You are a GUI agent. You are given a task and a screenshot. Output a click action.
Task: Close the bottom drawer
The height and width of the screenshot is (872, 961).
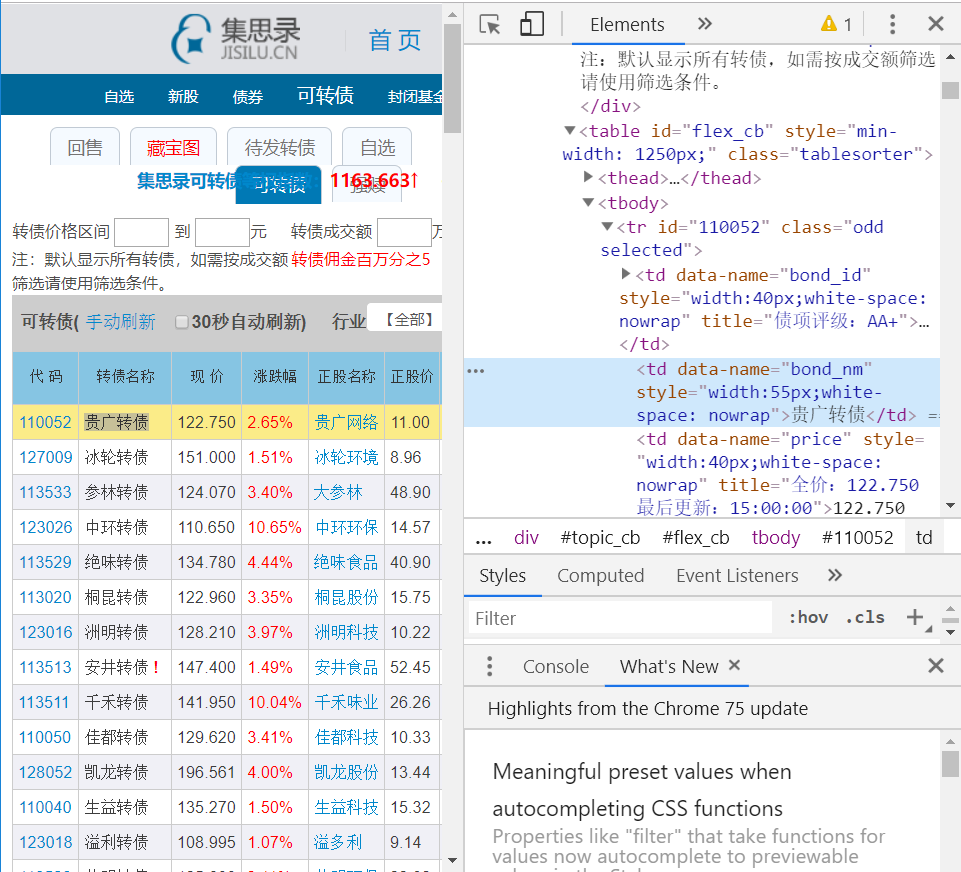(935, 665)
